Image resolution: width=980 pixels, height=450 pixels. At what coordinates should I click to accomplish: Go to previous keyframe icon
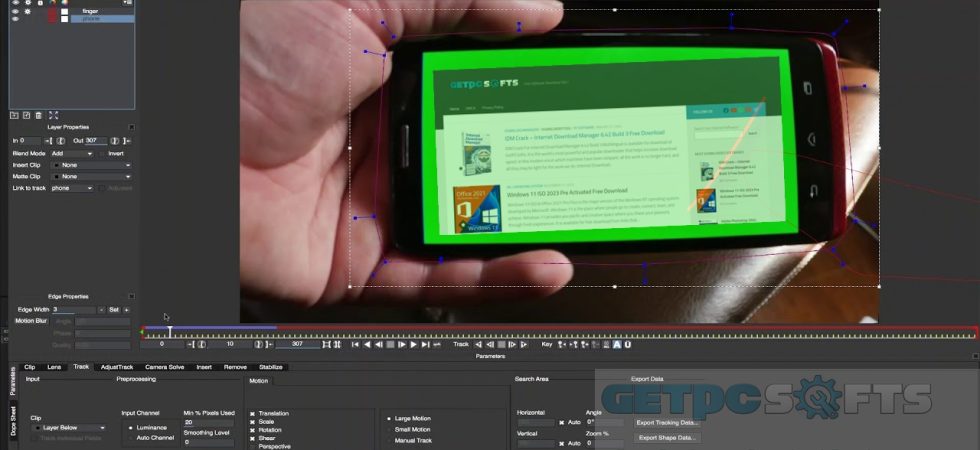tap(562, 344)
